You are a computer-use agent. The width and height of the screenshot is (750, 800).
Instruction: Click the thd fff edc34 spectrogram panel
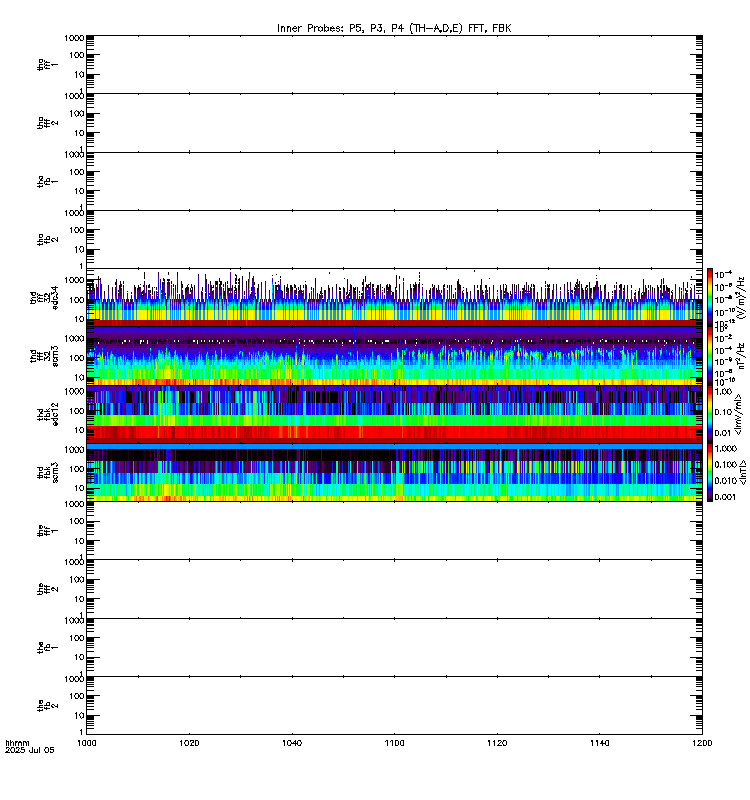pyautogui.click(x=394, y=297)
